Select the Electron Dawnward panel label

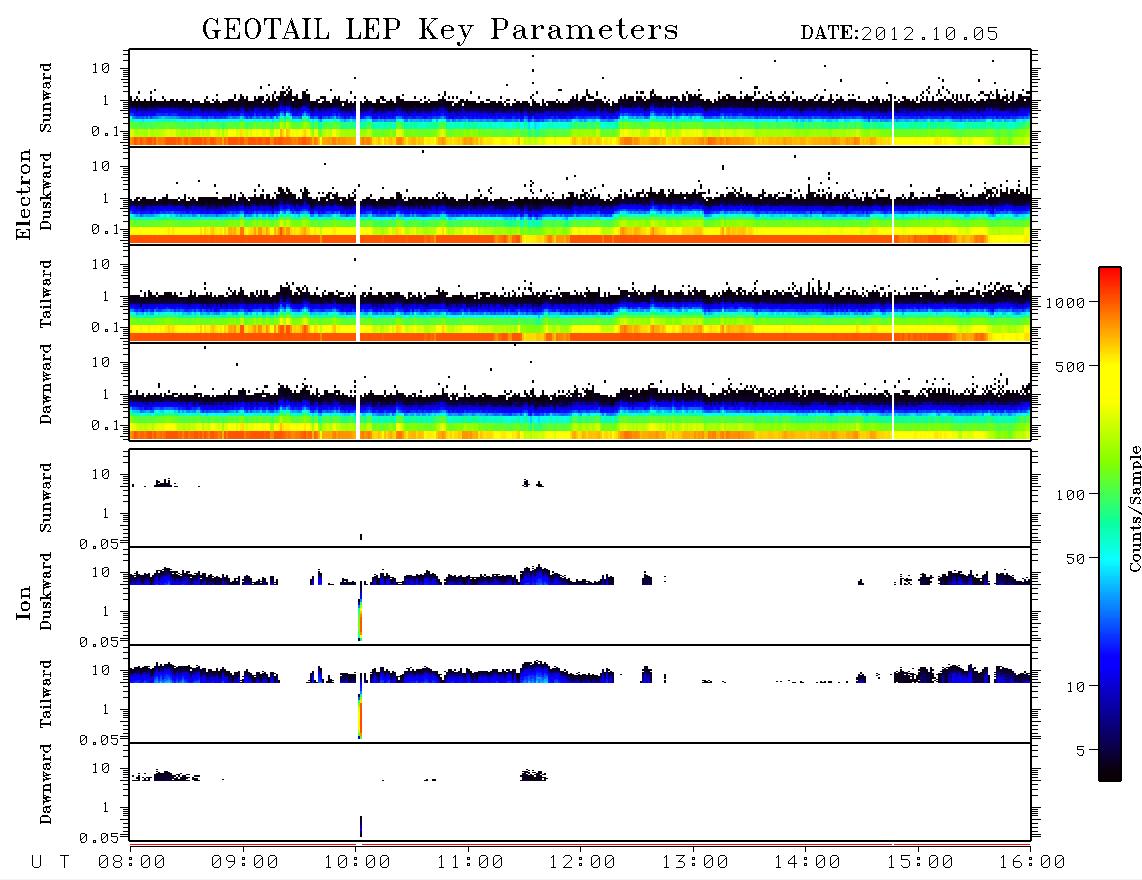46,384
